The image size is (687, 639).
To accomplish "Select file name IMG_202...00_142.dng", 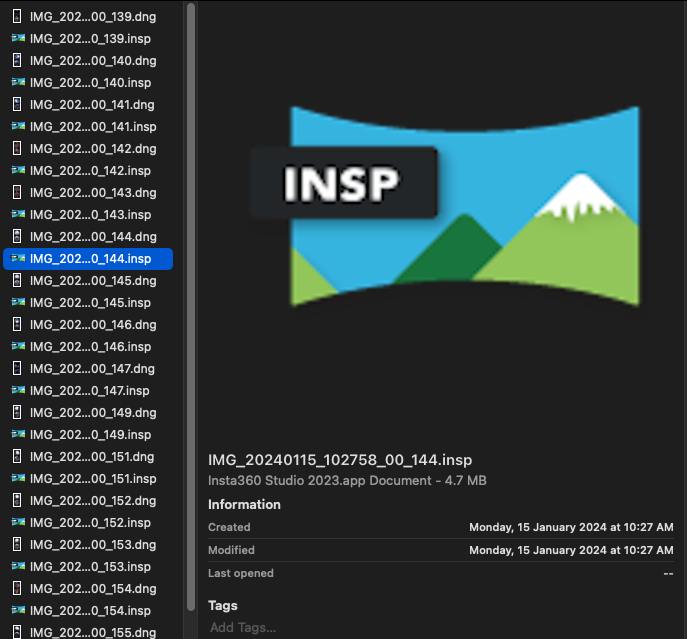I will point(93,149).
